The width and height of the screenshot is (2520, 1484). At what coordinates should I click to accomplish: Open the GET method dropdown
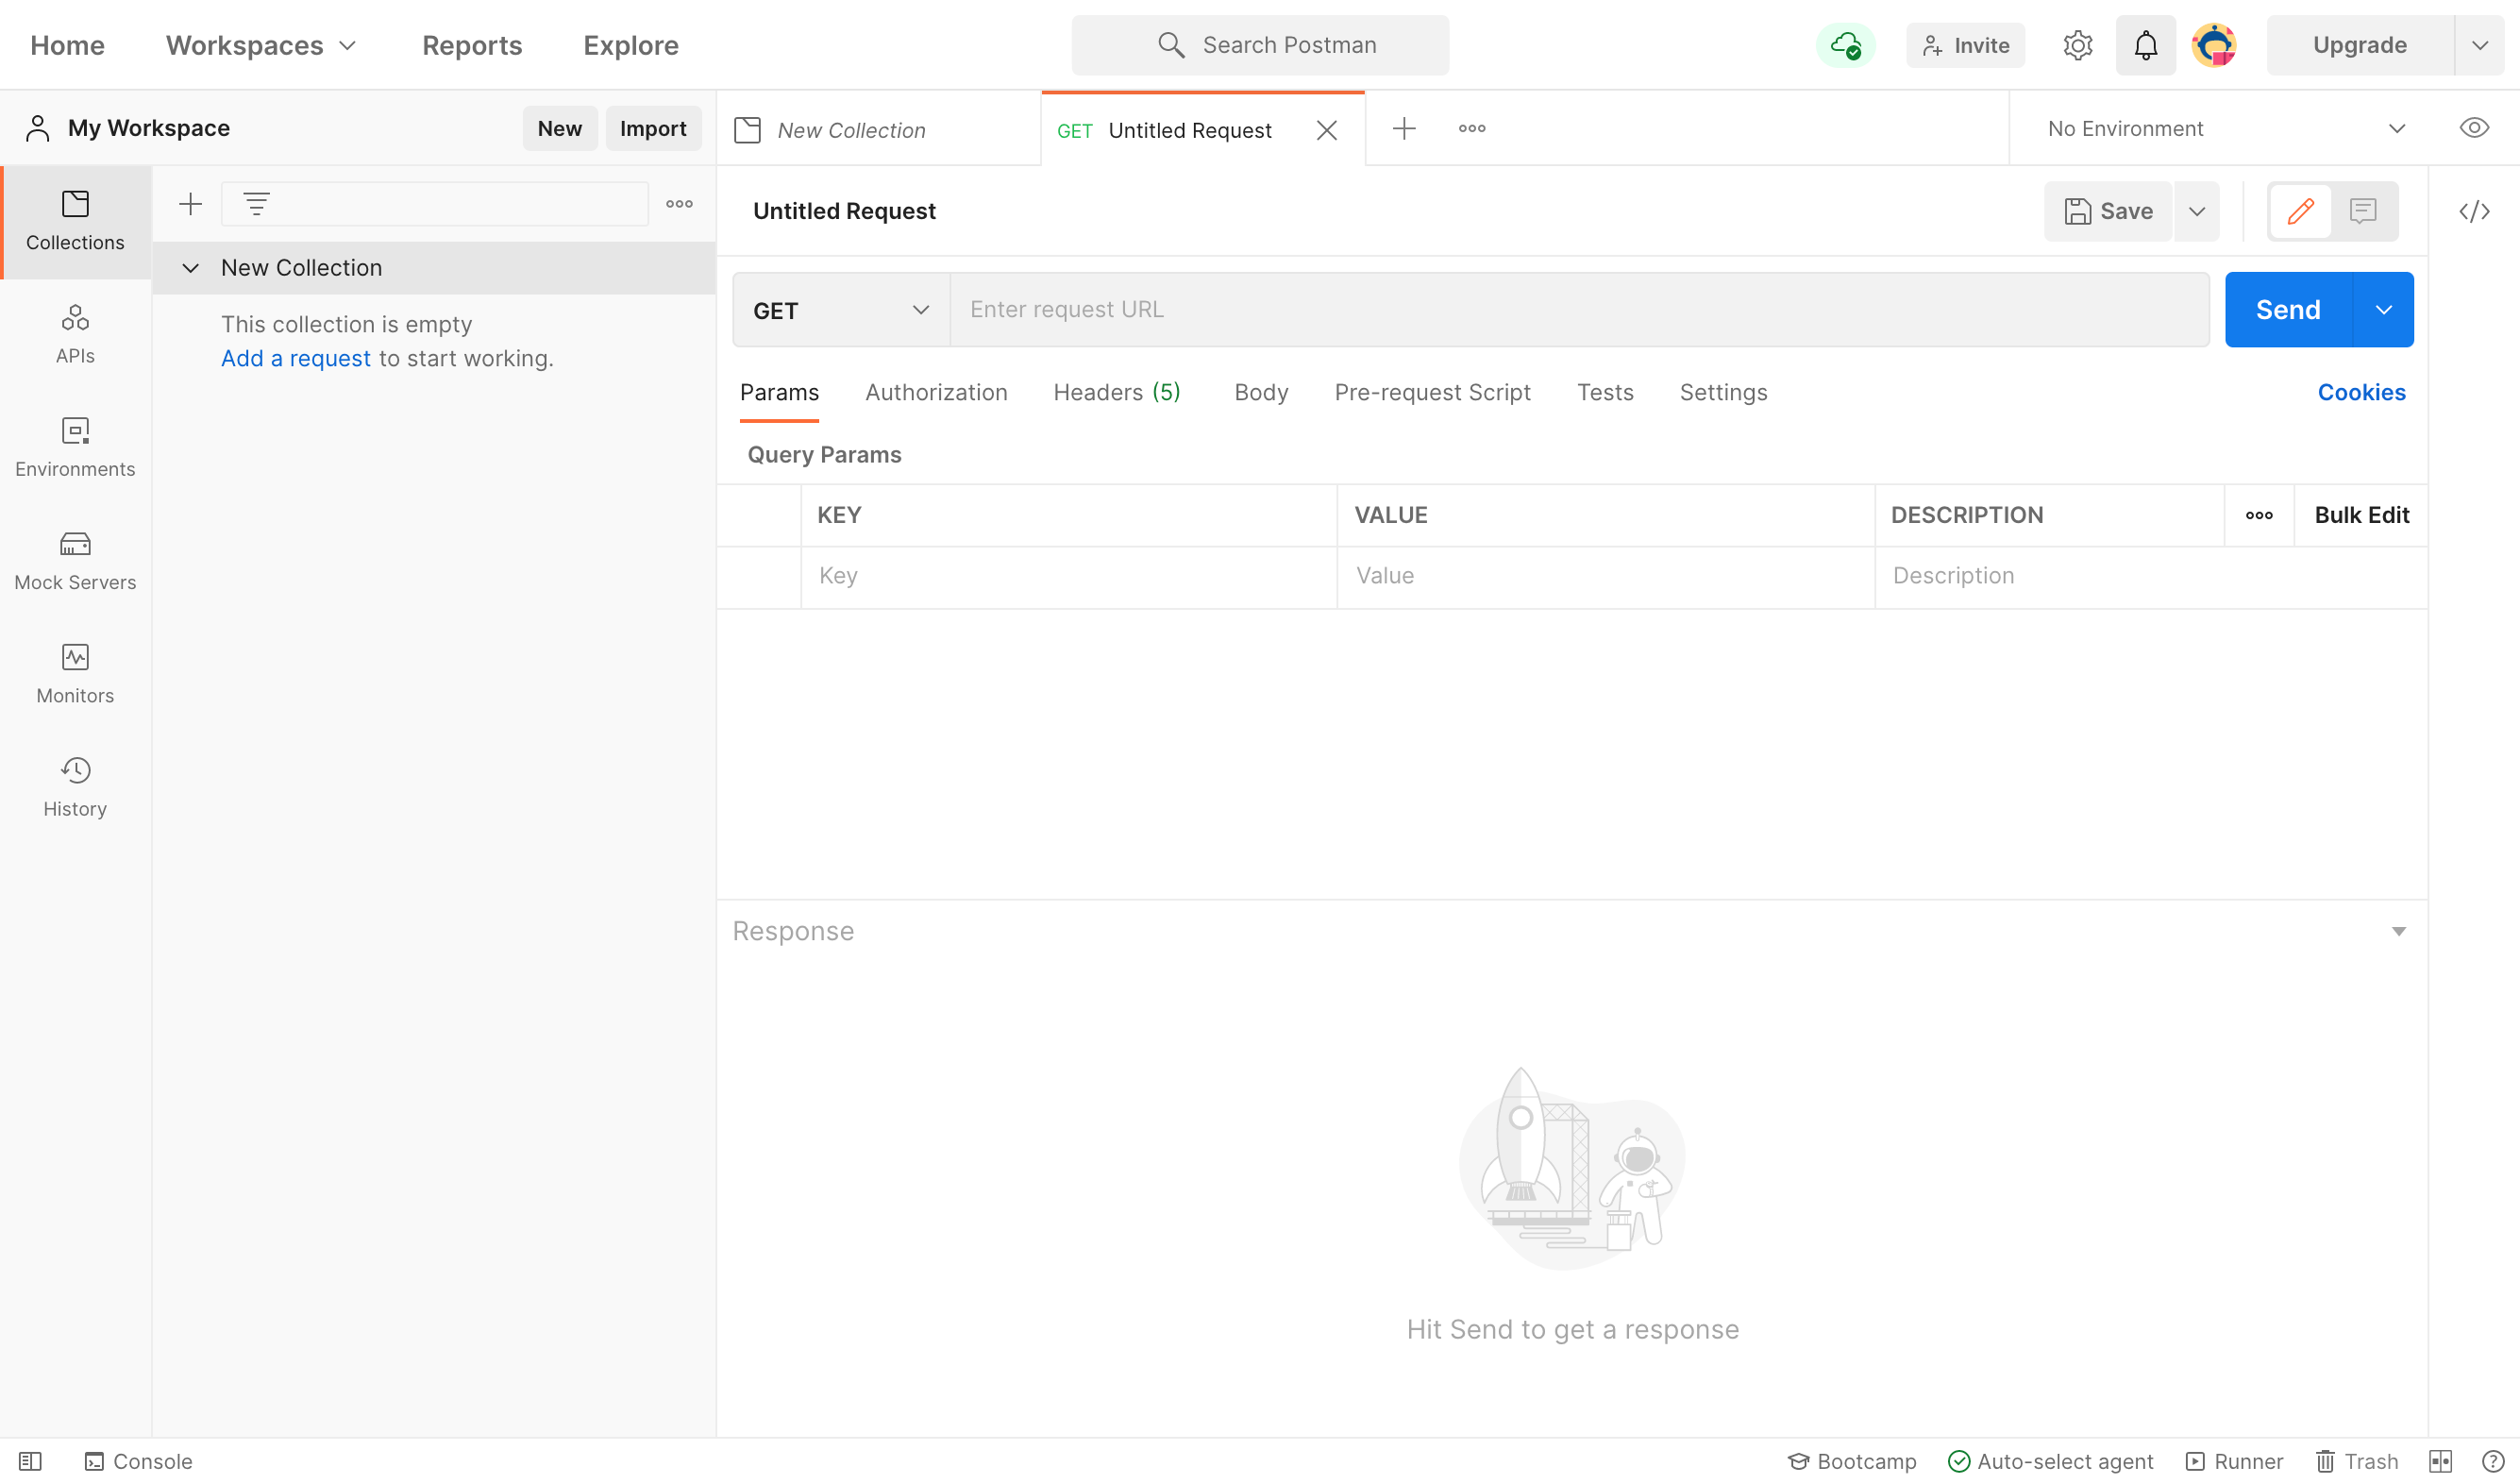pos(840,310)
